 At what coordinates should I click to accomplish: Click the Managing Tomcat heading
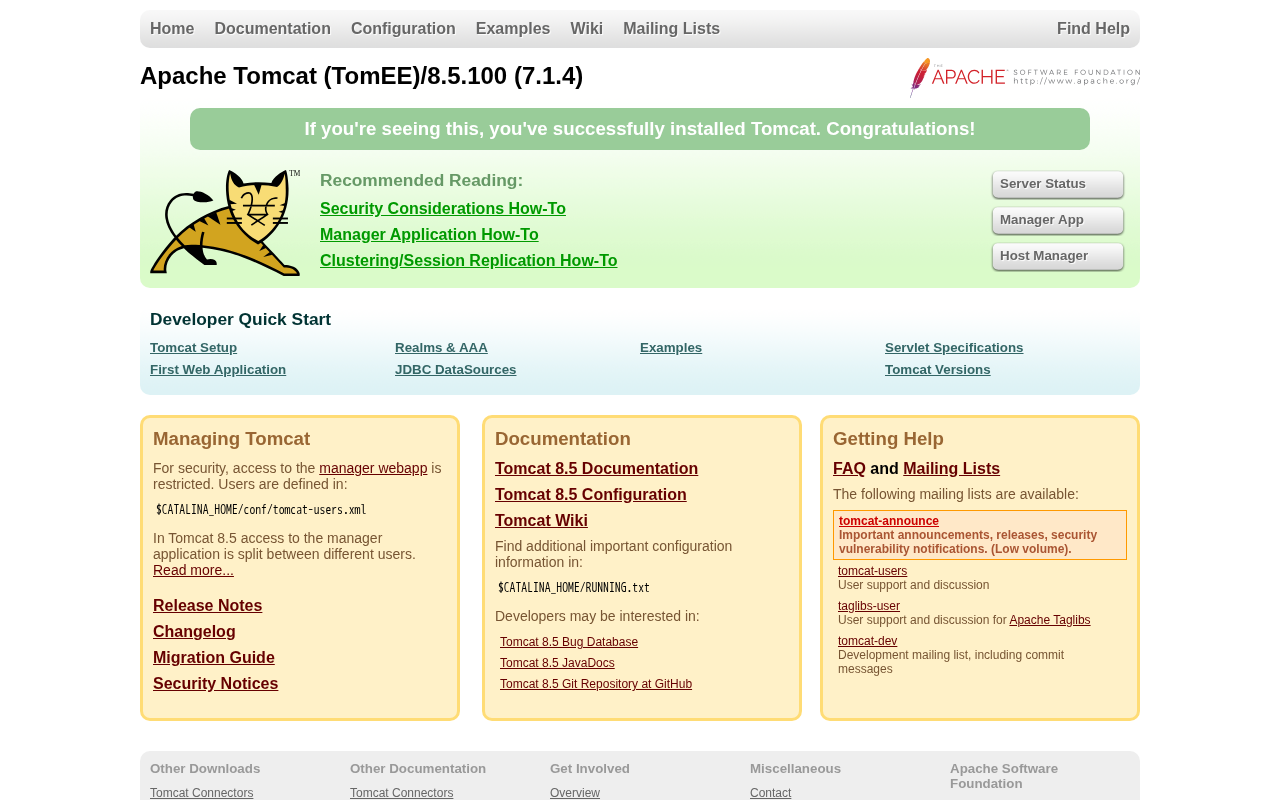[x=231, y=439]
